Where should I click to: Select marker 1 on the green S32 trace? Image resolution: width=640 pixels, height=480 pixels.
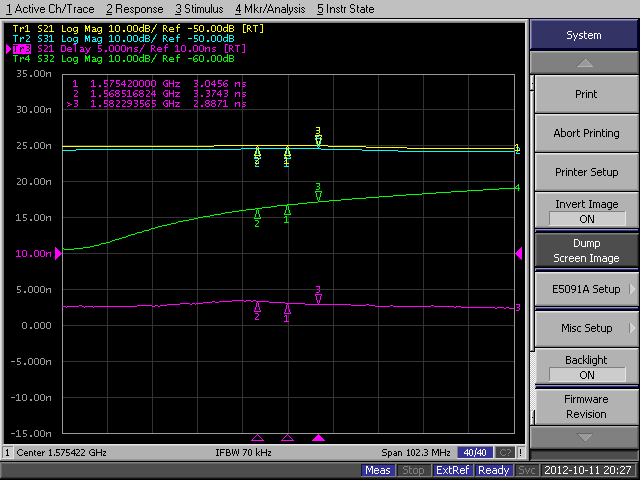[287, 210]
